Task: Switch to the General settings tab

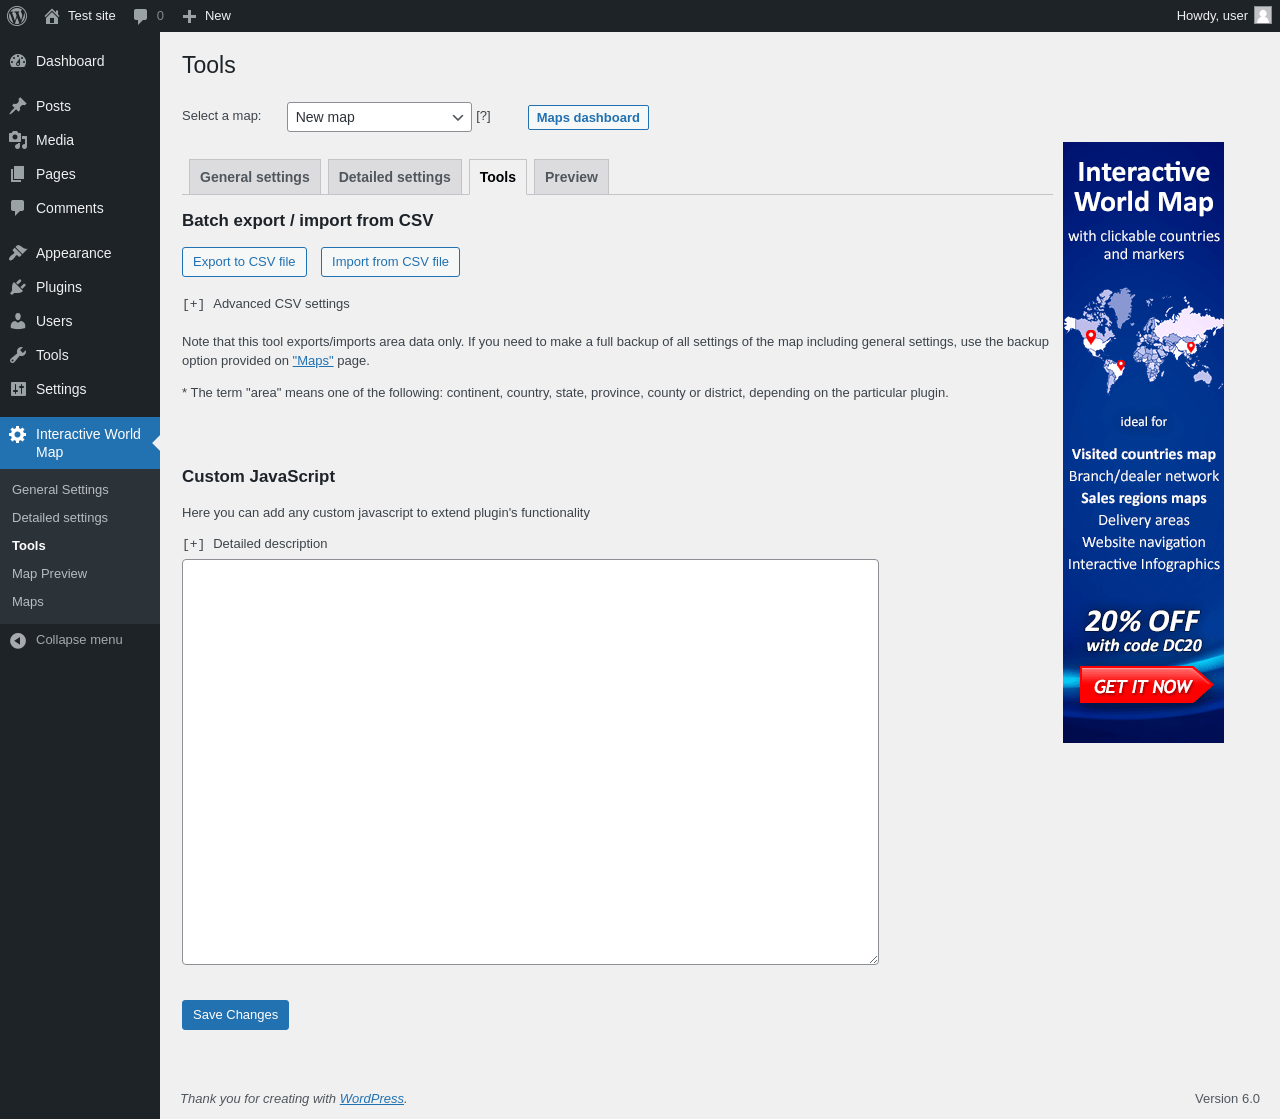Action: click(255, 177)
